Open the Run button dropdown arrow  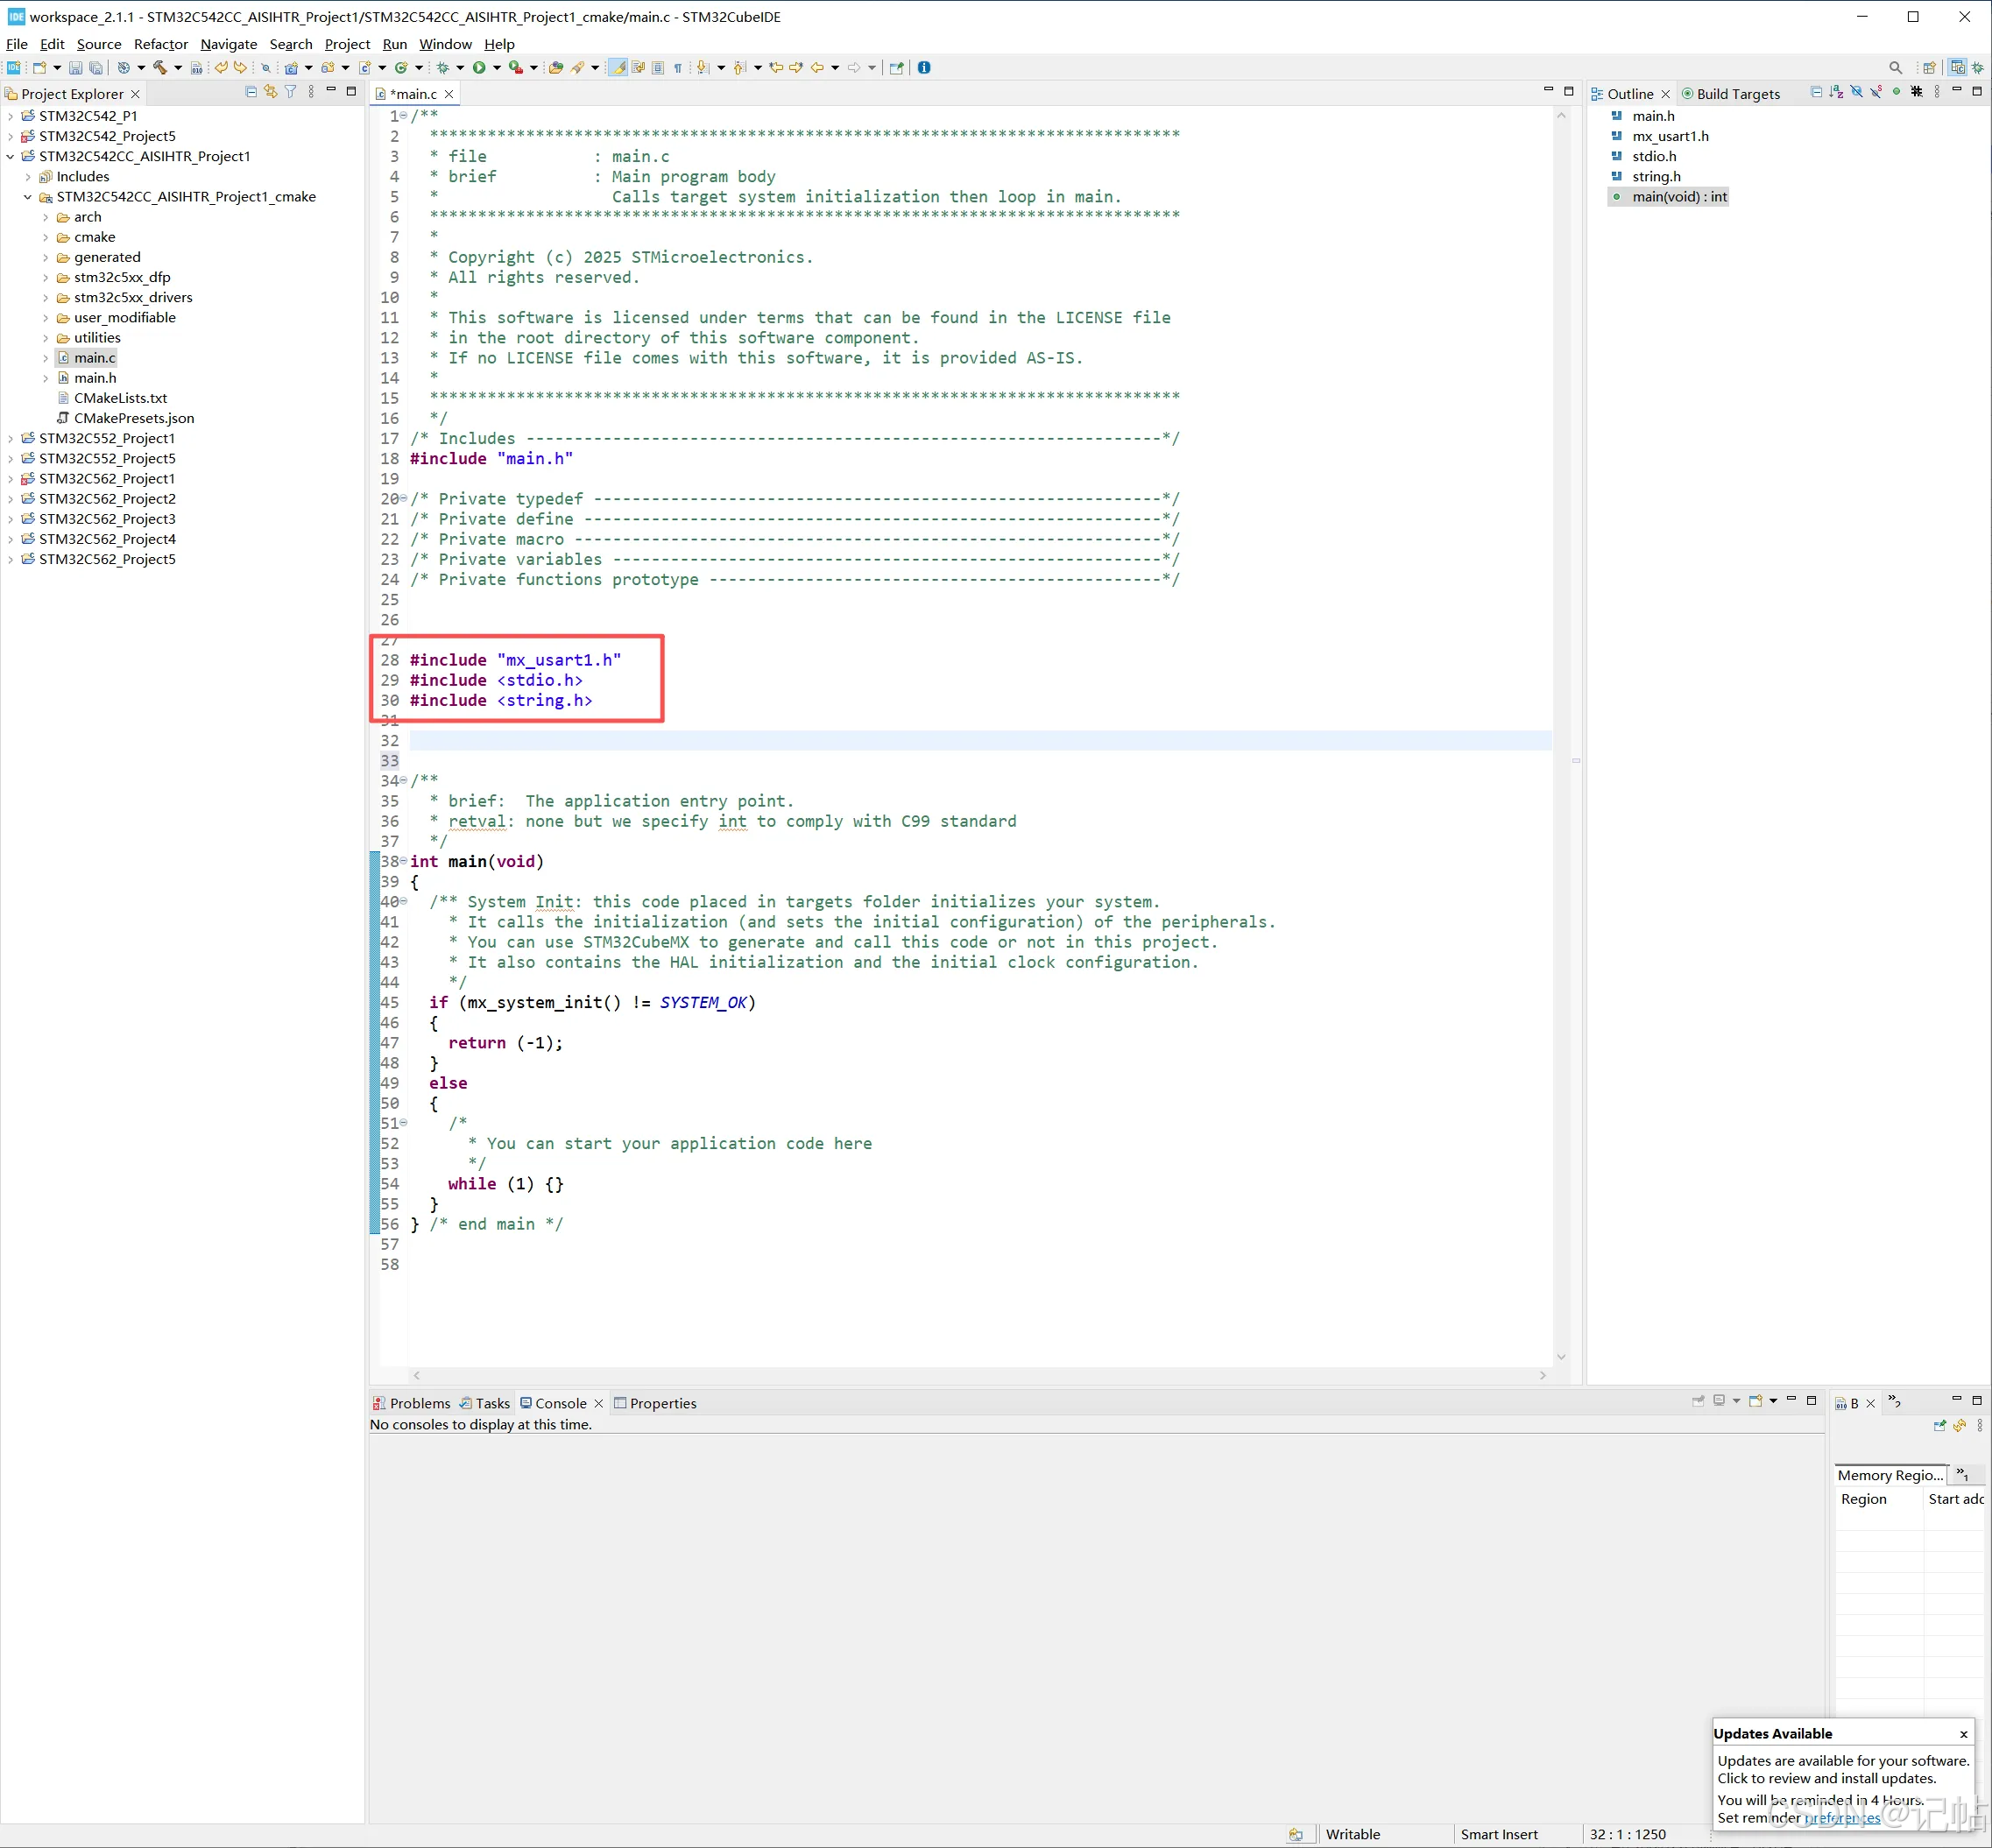(497, 68)
